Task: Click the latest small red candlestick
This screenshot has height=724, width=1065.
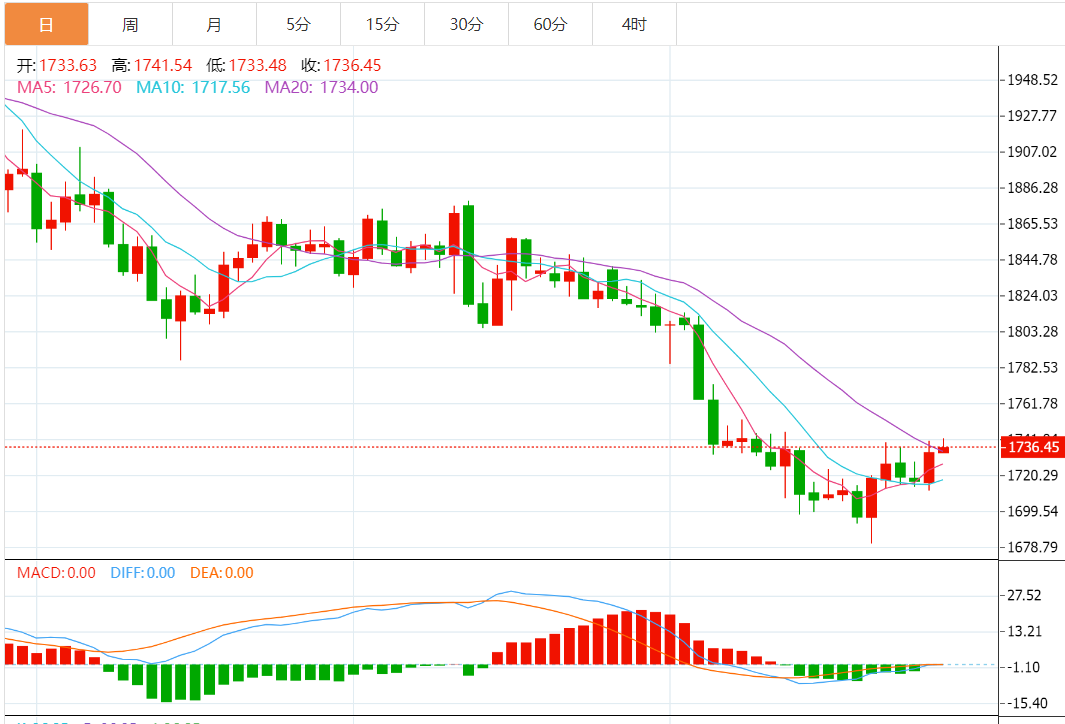Action: tap(943, 449)
